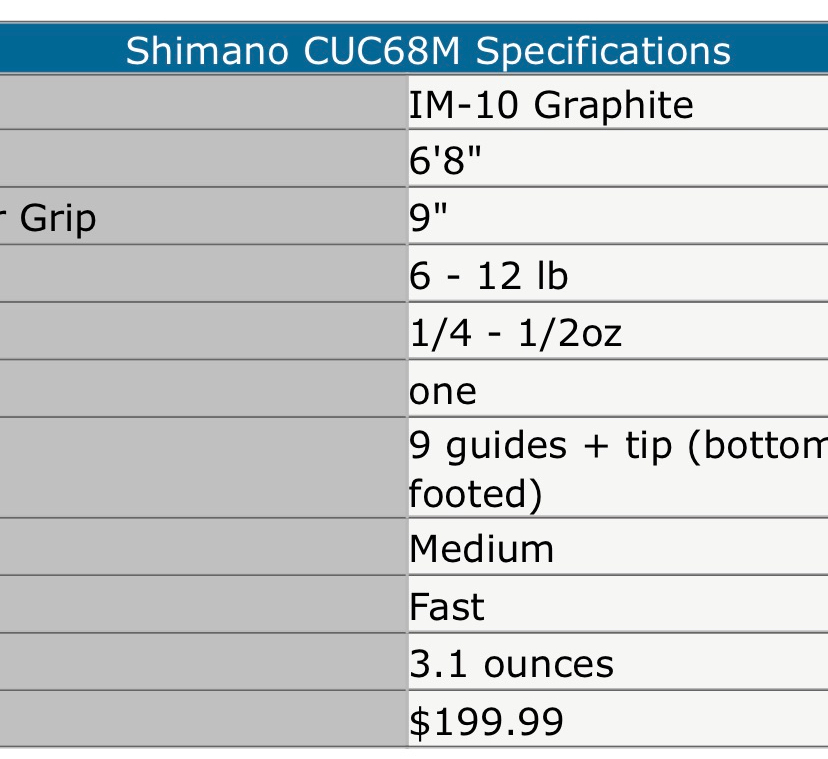Select the 1/4 - 1/2oz lure weight value
The width and height of the screenshot is (828, 759).
click(515, 332)
